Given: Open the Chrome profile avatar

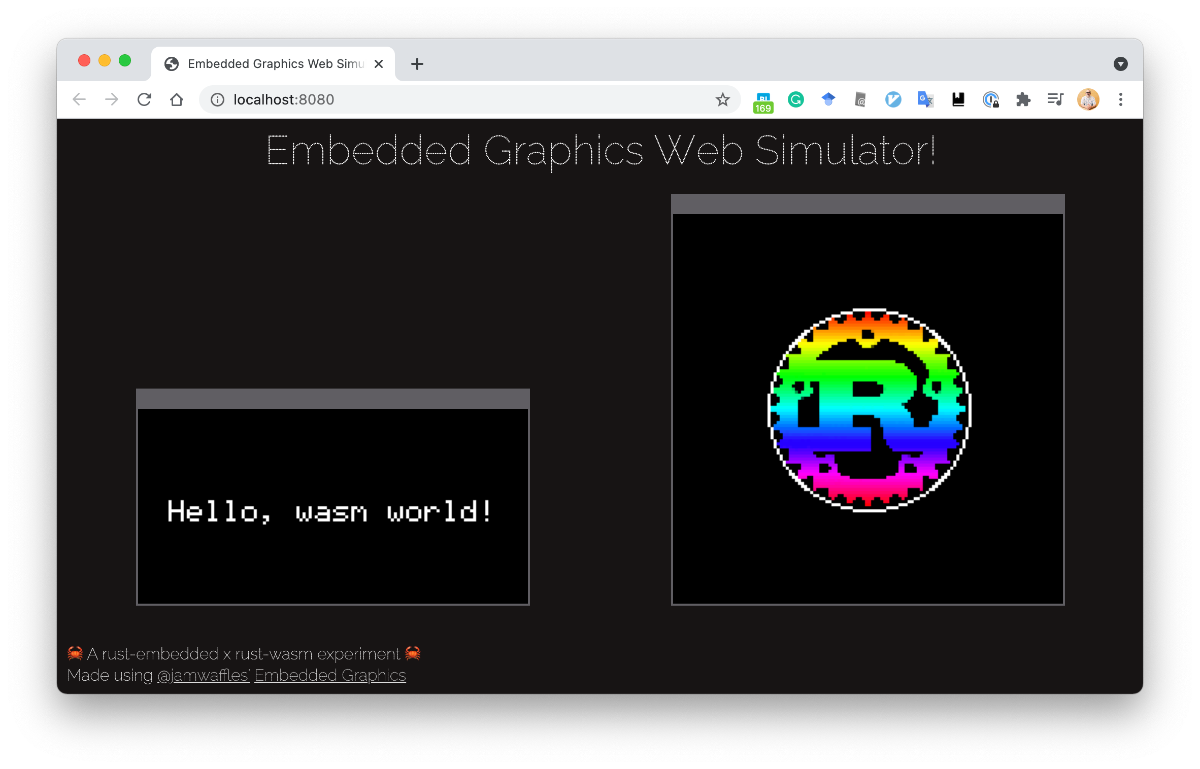Looking at the screenshot, I should point(1088,100).
